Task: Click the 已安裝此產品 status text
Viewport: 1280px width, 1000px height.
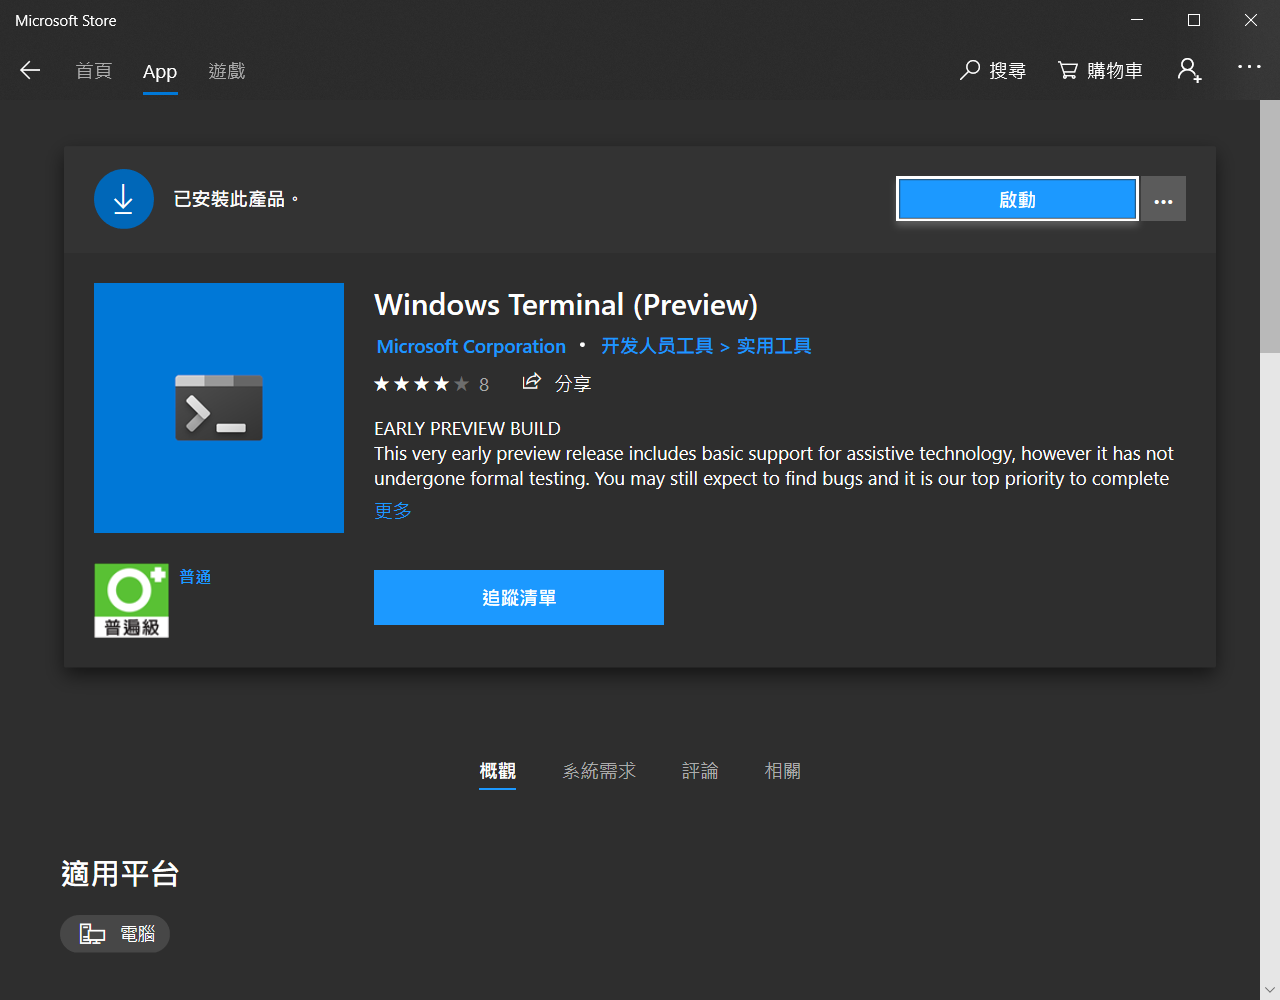Action: tap(236, 199)
